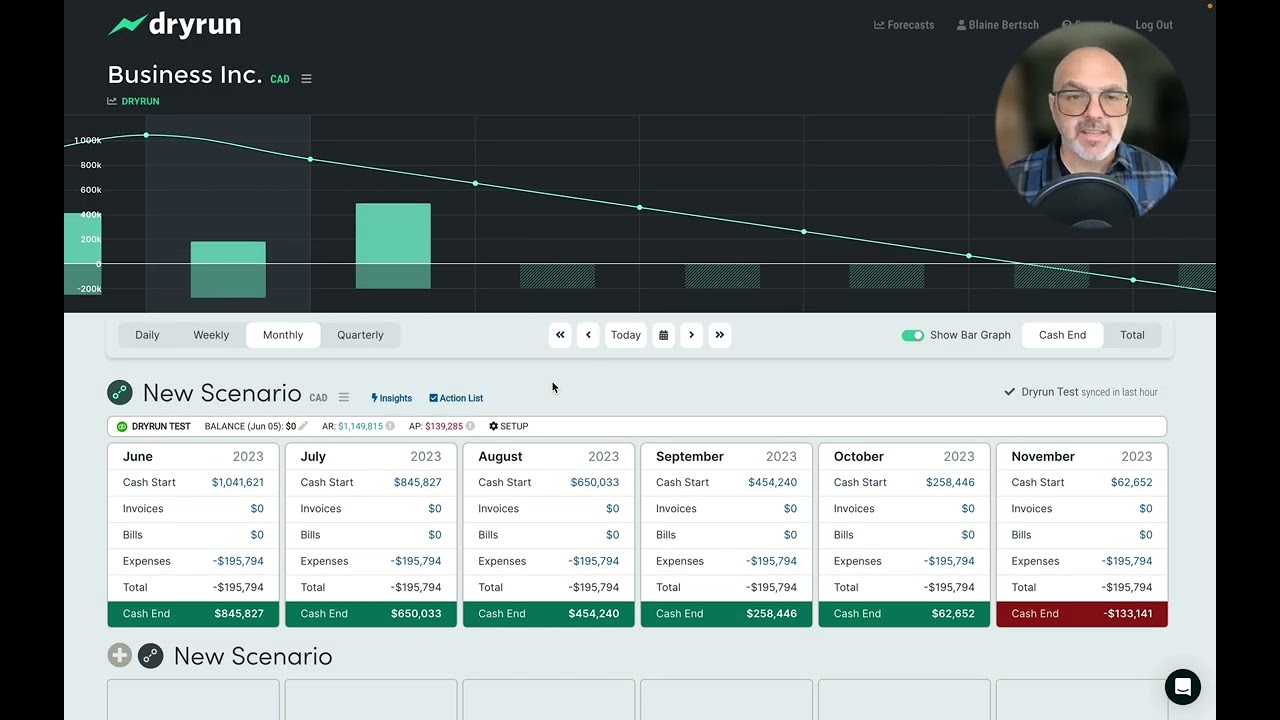Click the September Cash End $258,446 bar
1280x720 pixels.
pos(726,614)
